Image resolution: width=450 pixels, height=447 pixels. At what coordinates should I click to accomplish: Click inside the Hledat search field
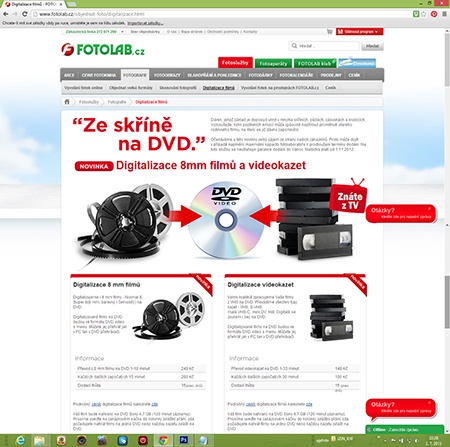click(324, 46)
